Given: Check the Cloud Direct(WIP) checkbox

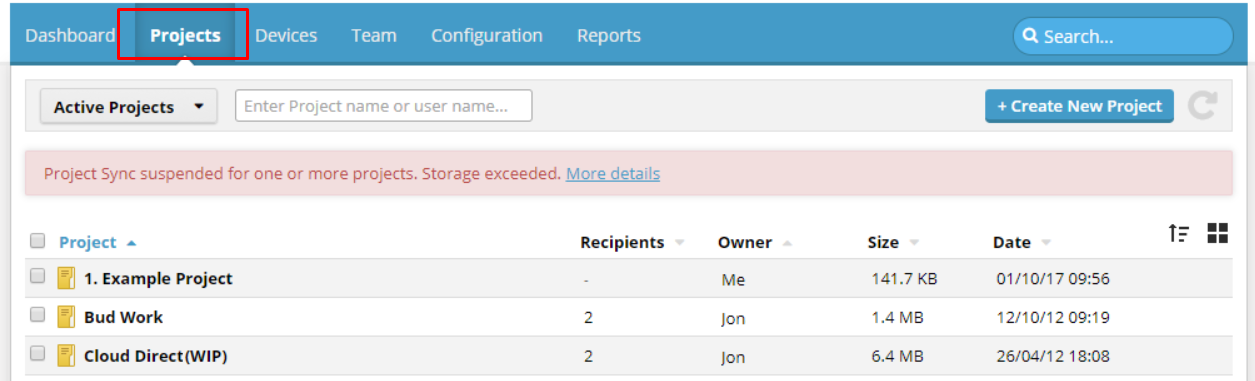Looking at the screenshot, I should [x=38, y=353].
